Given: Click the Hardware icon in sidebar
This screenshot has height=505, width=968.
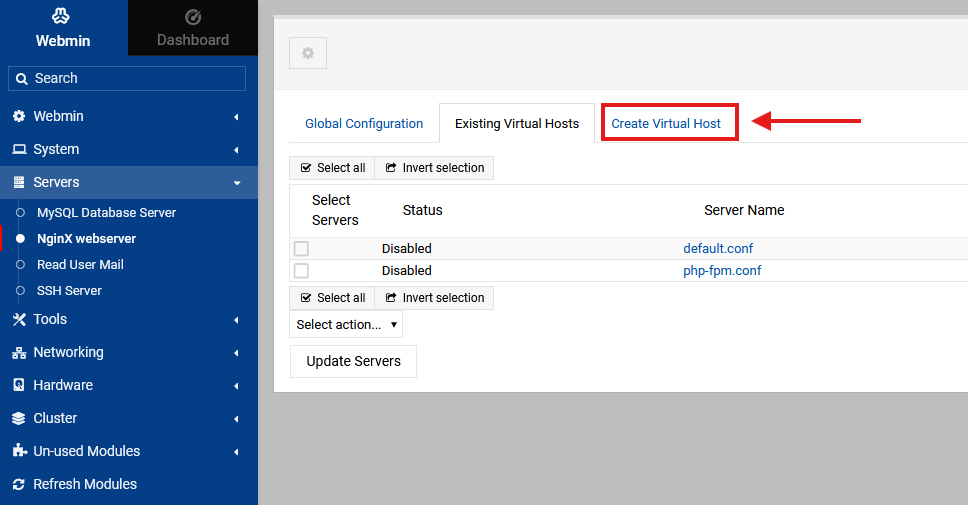Looking at the screenshot, I should [19, 385].
